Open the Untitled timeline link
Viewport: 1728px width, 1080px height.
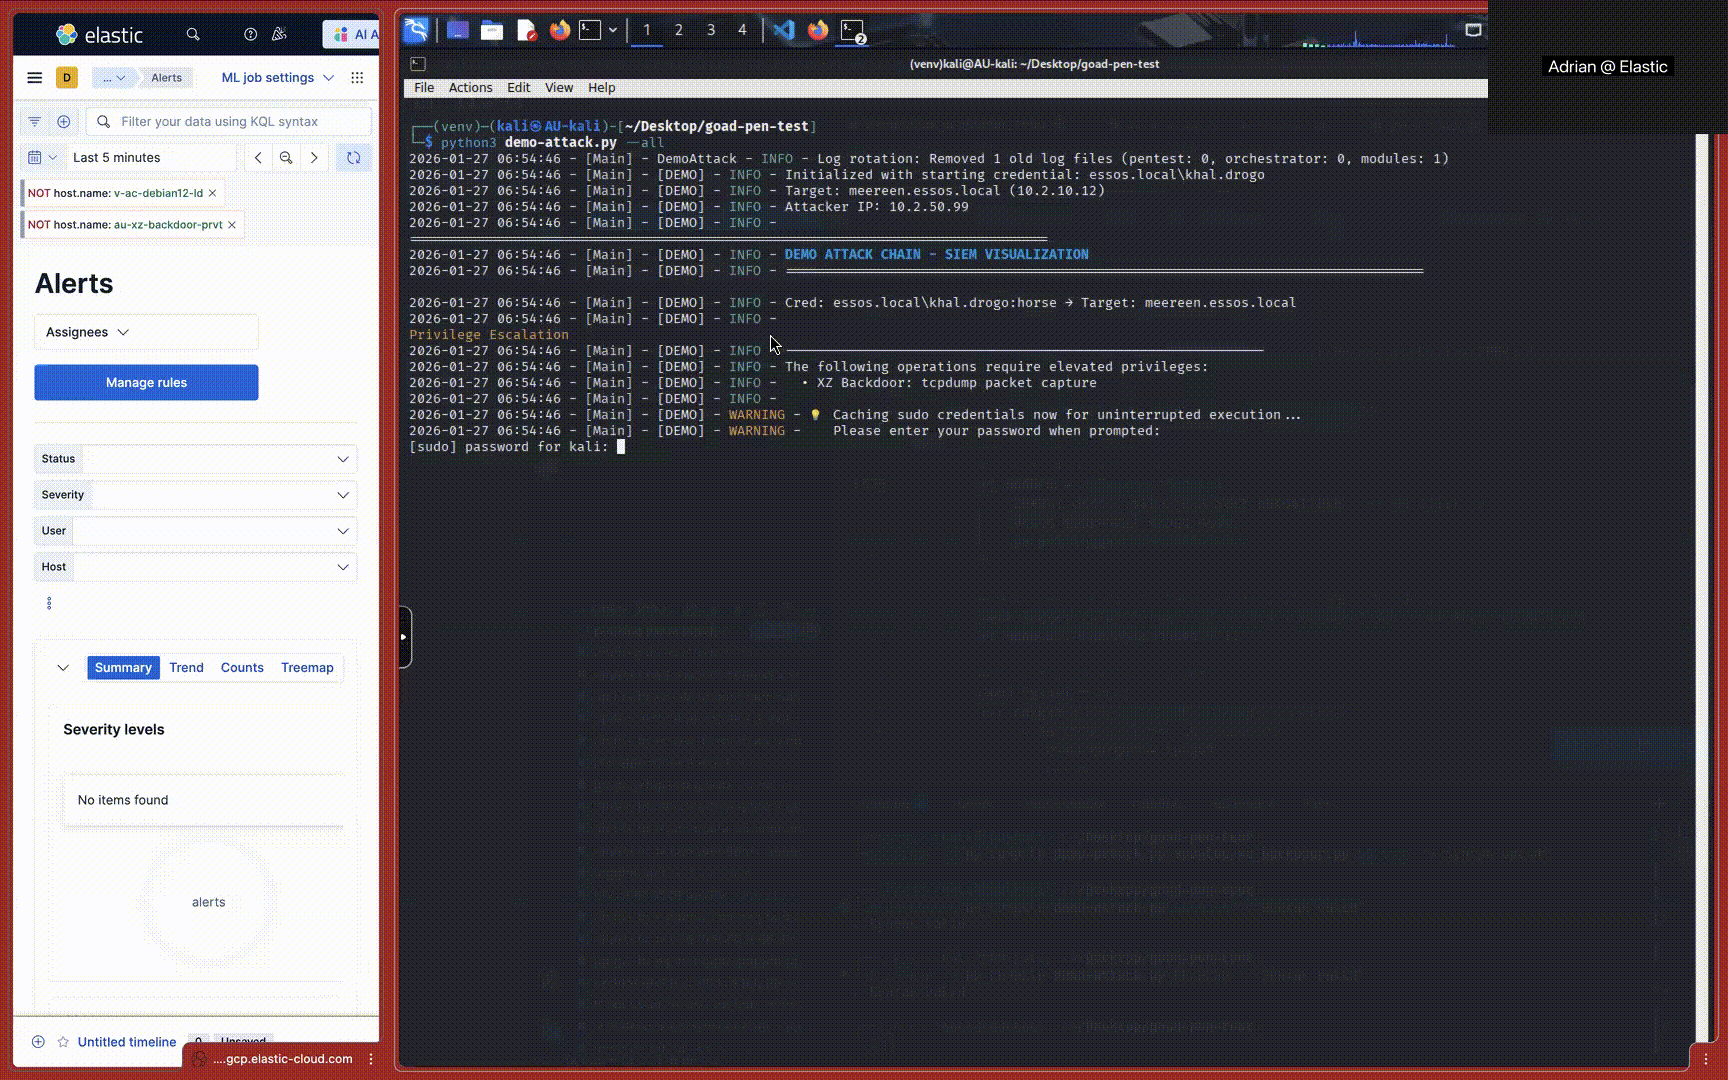(127, 1042)
